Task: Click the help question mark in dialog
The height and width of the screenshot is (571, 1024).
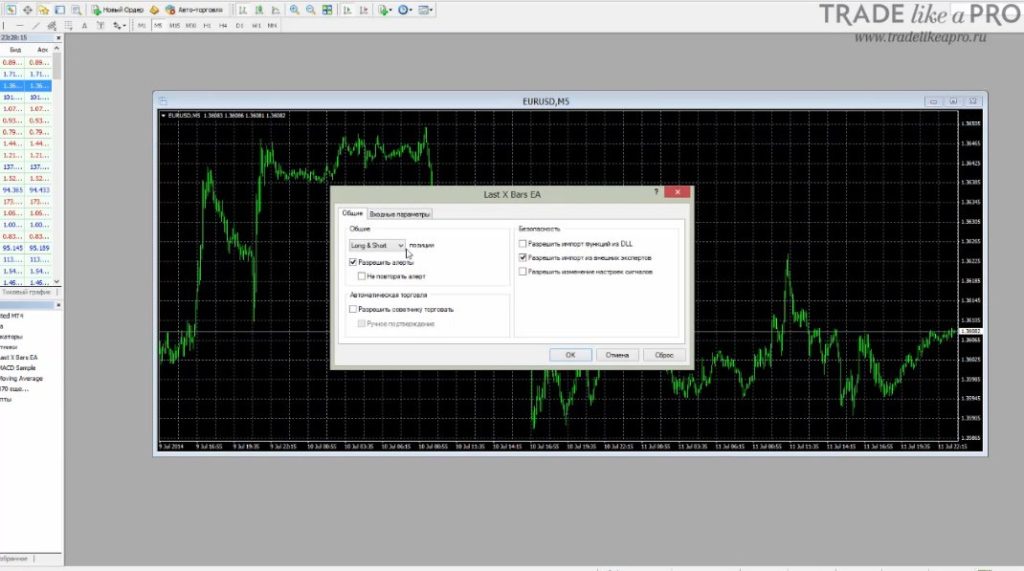Action: click(x=655, y=194)
